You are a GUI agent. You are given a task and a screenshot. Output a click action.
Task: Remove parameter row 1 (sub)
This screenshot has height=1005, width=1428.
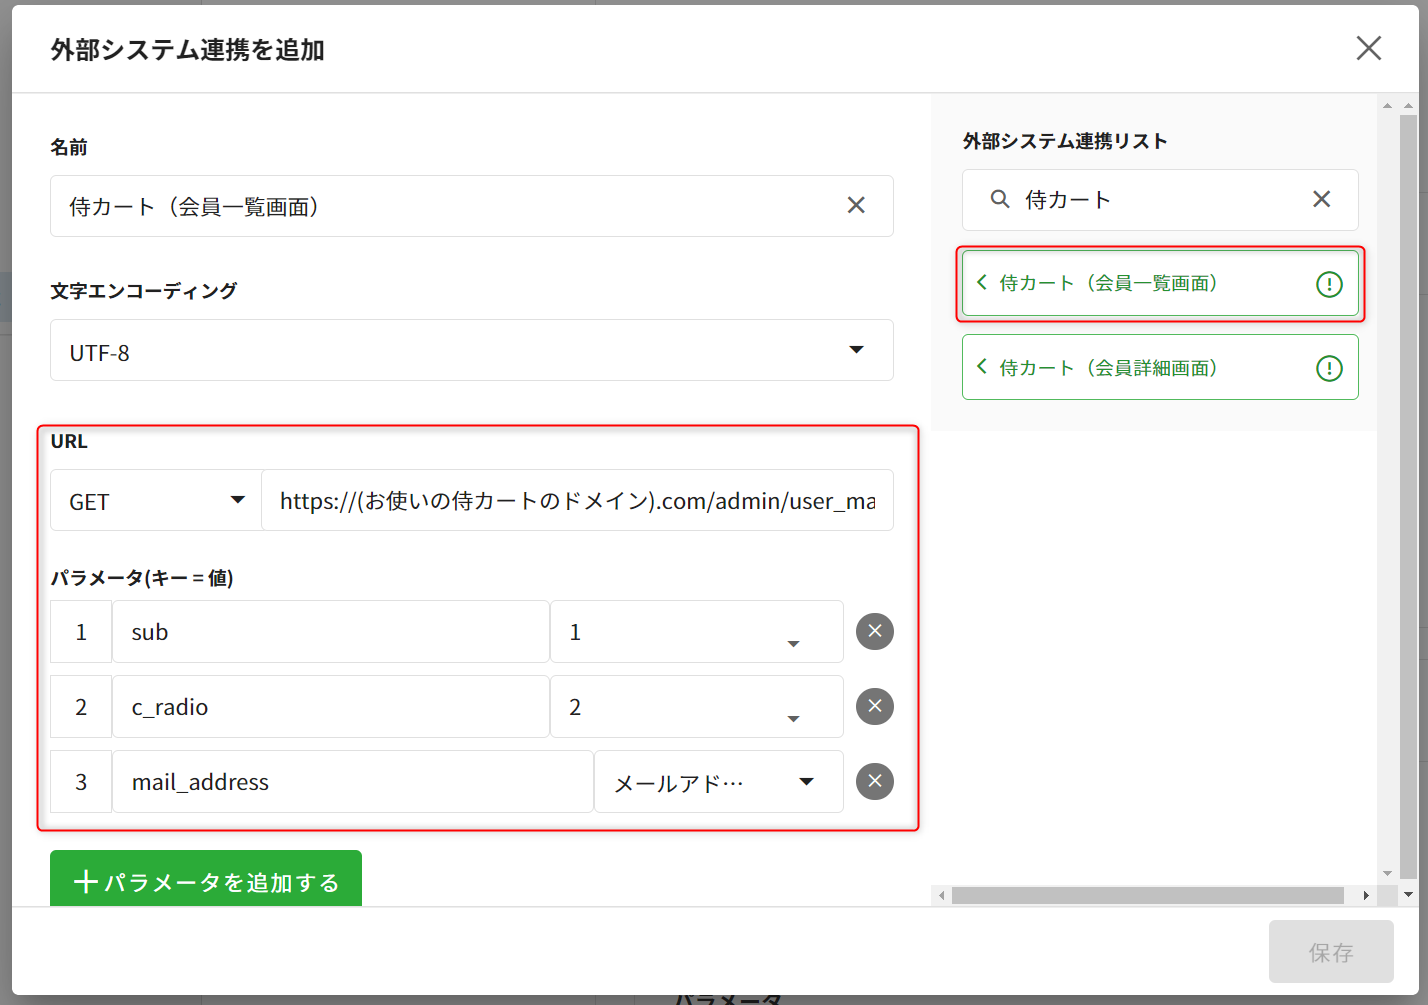[x=874, y=631]
